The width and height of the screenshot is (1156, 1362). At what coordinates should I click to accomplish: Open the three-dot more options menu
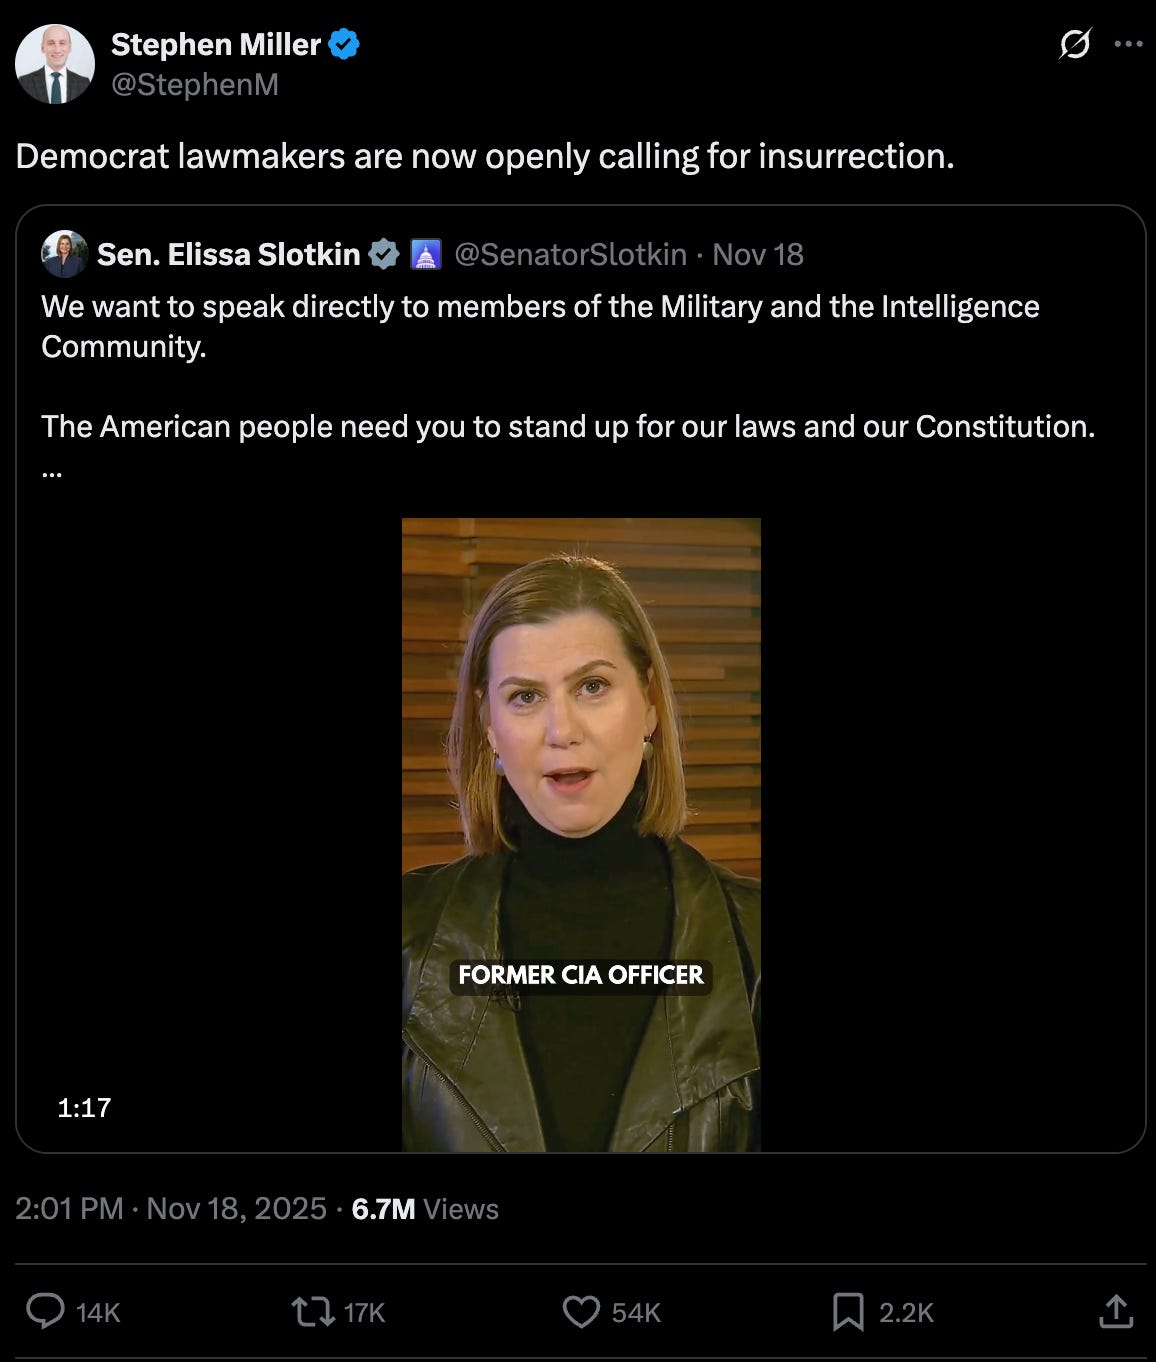[x=1131, y=42]
